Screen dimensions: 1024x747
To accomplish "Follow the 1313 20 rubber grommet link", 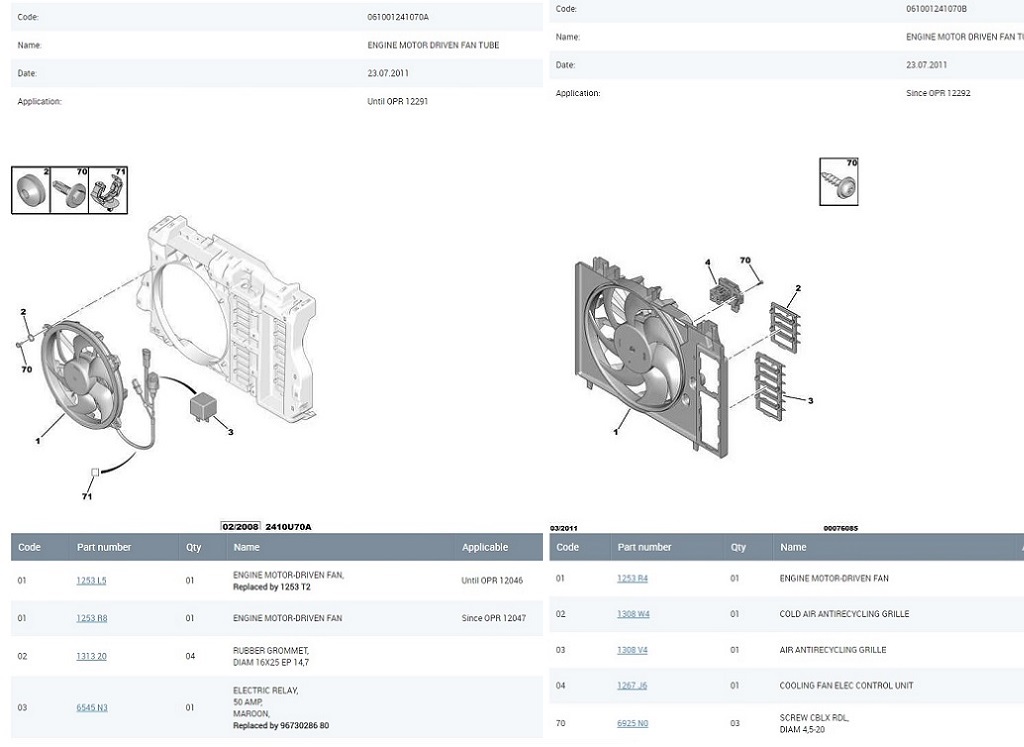I will [91, 656].
